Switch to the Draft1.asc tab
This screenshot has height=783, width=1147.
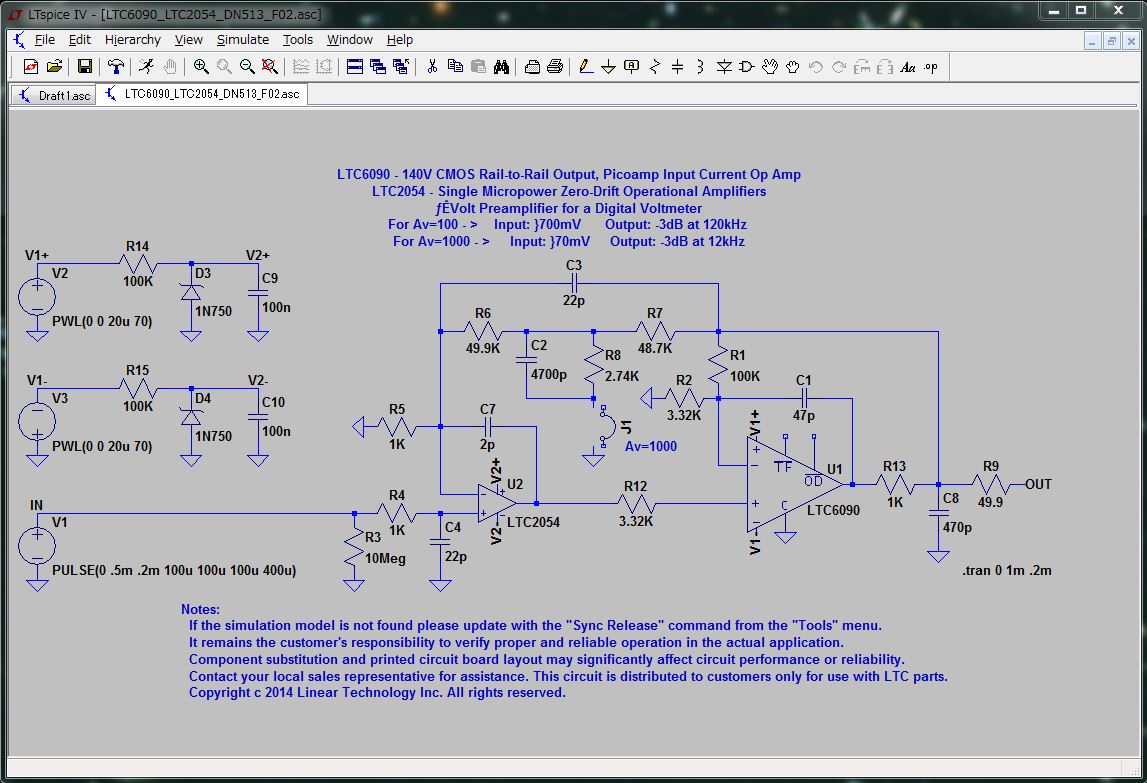click(53, 95)
